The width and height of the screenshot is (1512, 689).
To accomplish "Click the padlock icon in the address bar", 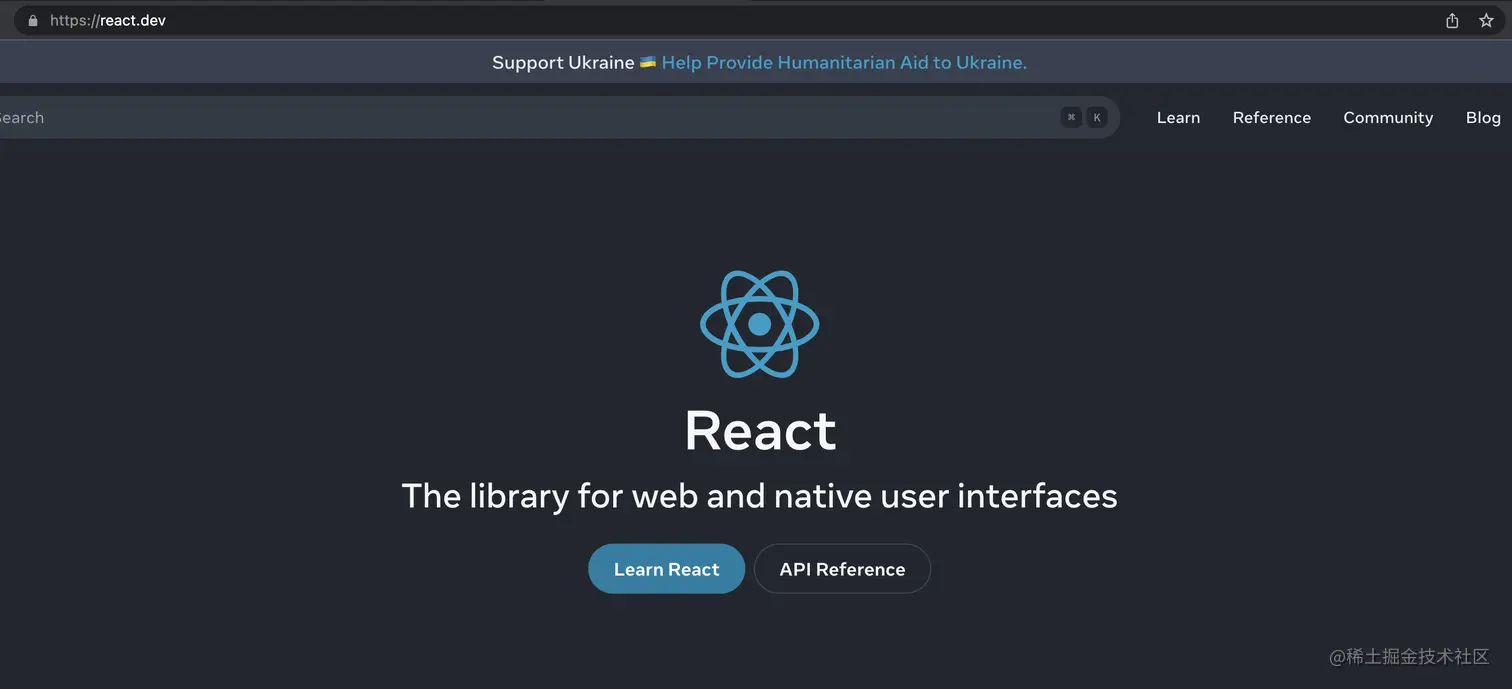I will click(x=31, y=19).
